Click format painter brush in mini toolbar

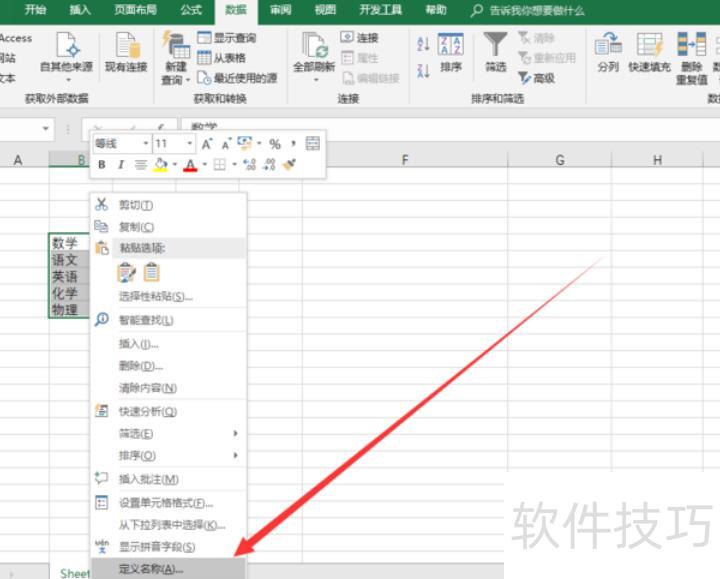tap(289, 164)
